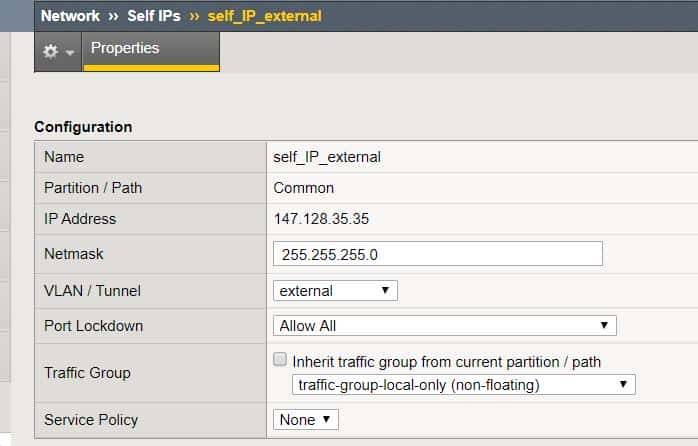Click the Inherit traffic group label text

point(446,362)
